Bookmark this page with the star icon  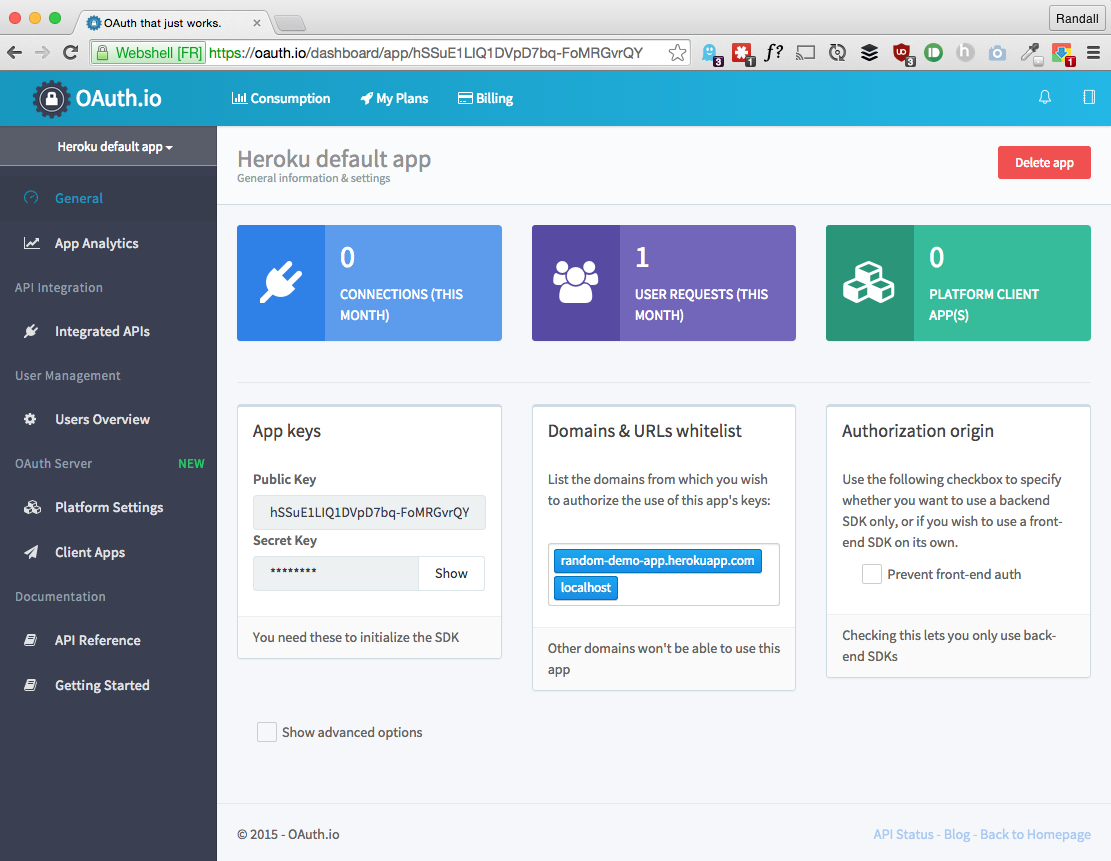click(677, 52)
